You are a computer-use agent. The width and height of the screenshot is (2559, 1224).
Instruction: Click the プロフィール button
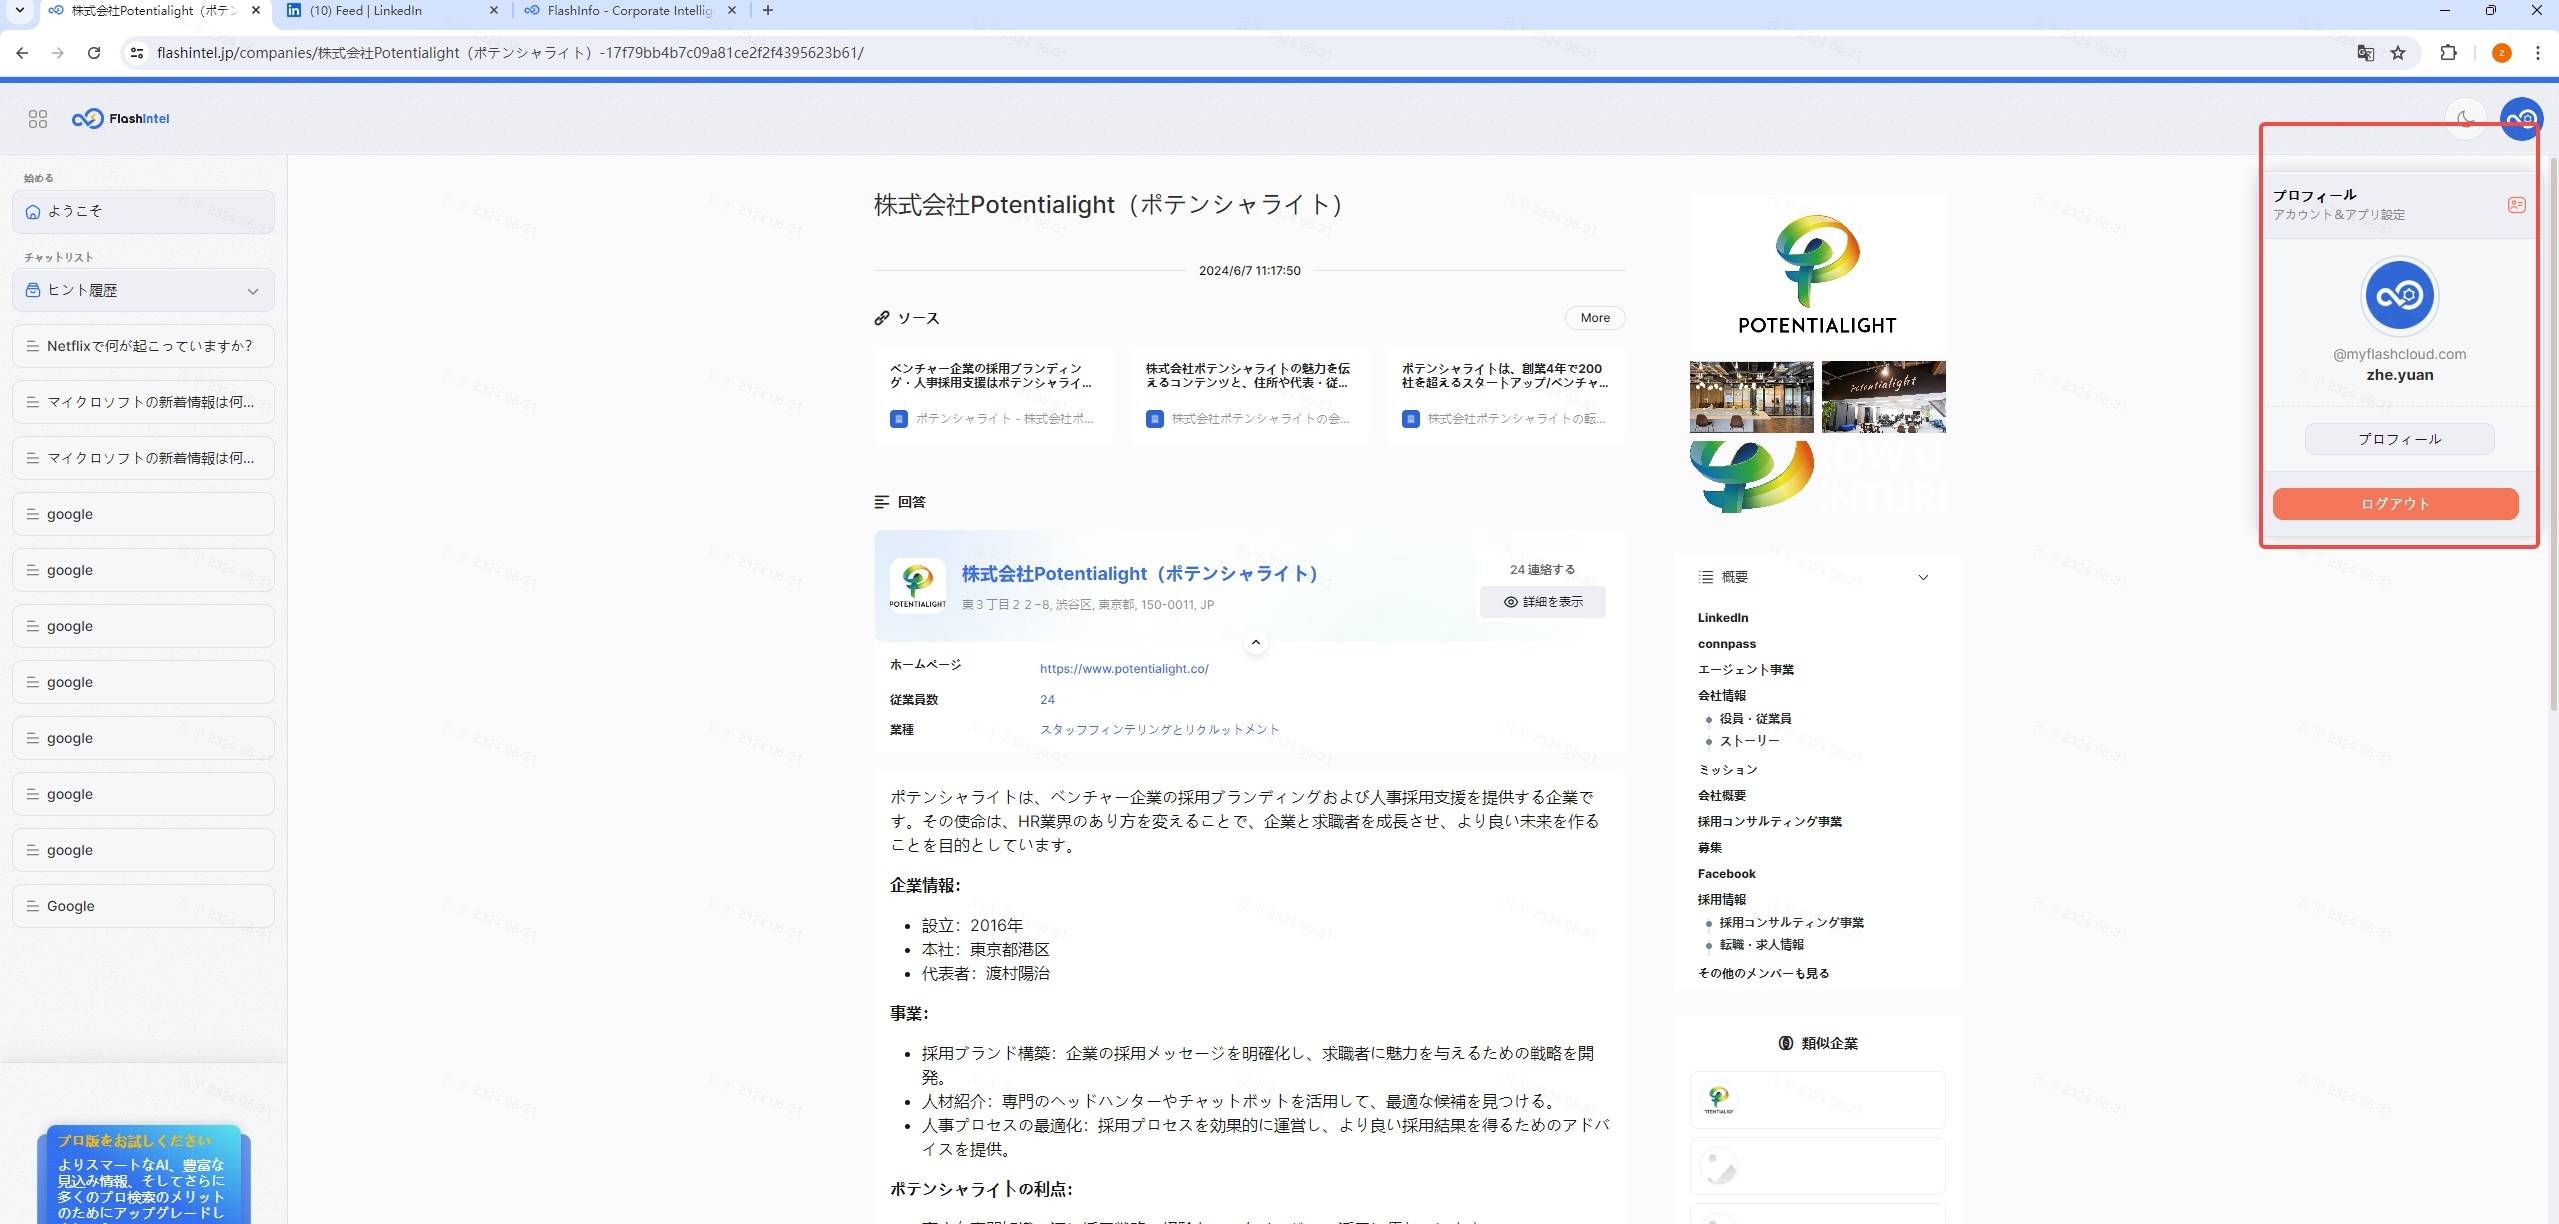point(2399,439)
